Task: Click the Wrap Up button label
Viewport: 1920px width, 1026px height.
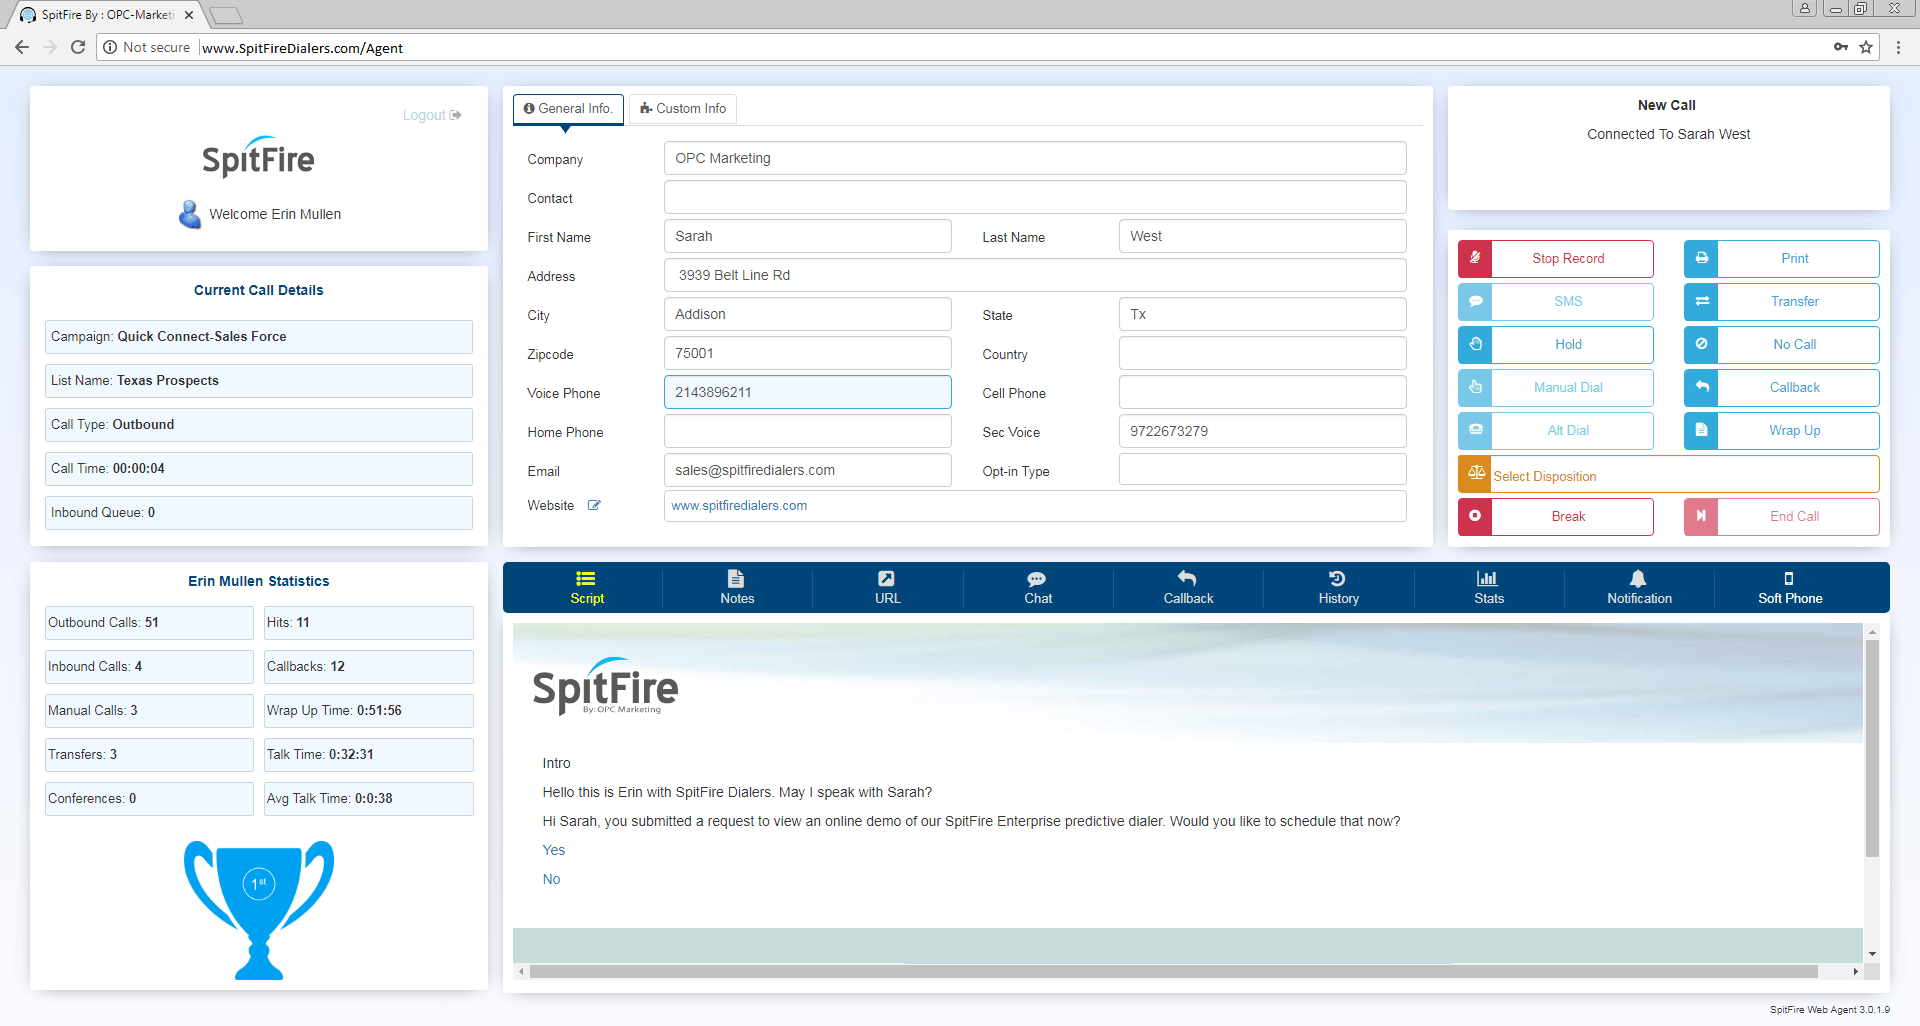Action: pyautogui.click(x=1795, y=430)
